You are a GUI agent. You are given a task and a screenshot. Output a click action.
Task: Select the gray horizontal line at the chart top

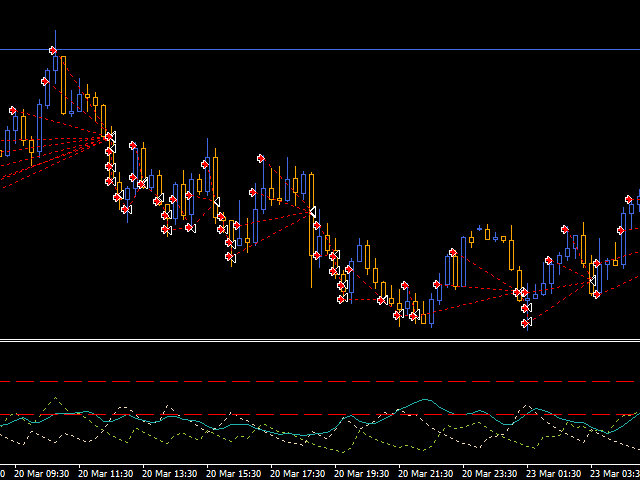[x=320, y=49]
